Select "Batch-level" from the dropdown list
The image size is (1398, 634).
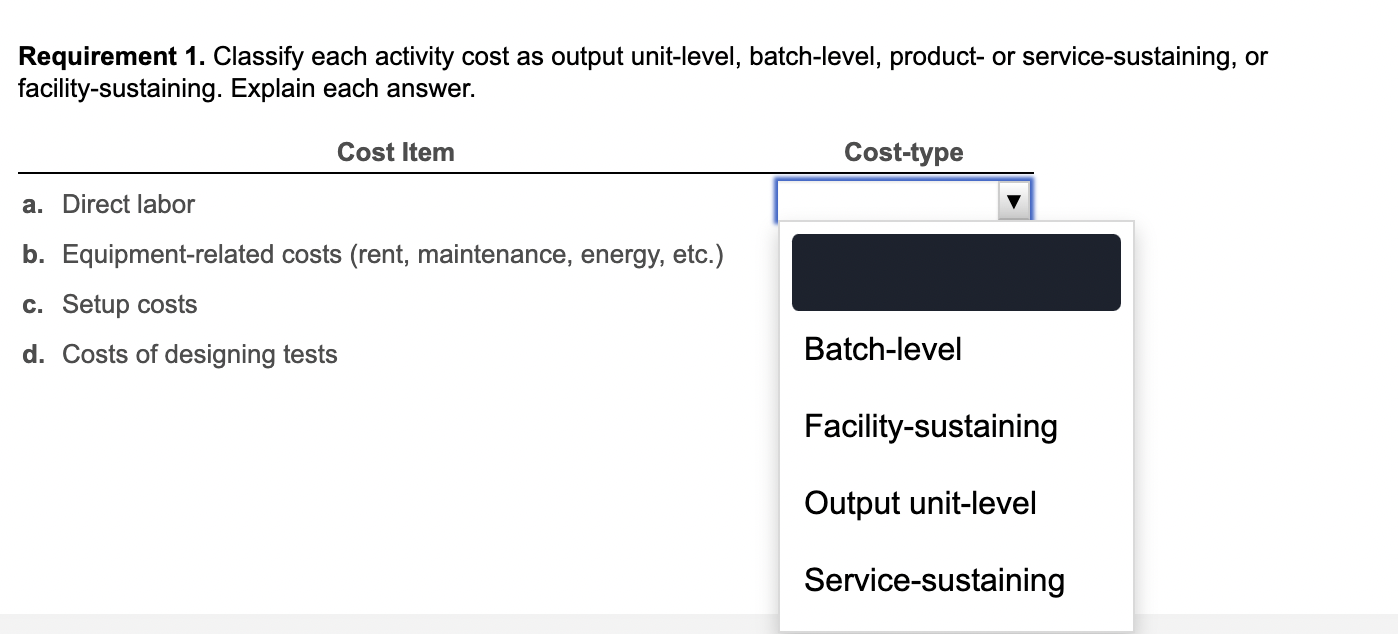[x=881, y=349]
